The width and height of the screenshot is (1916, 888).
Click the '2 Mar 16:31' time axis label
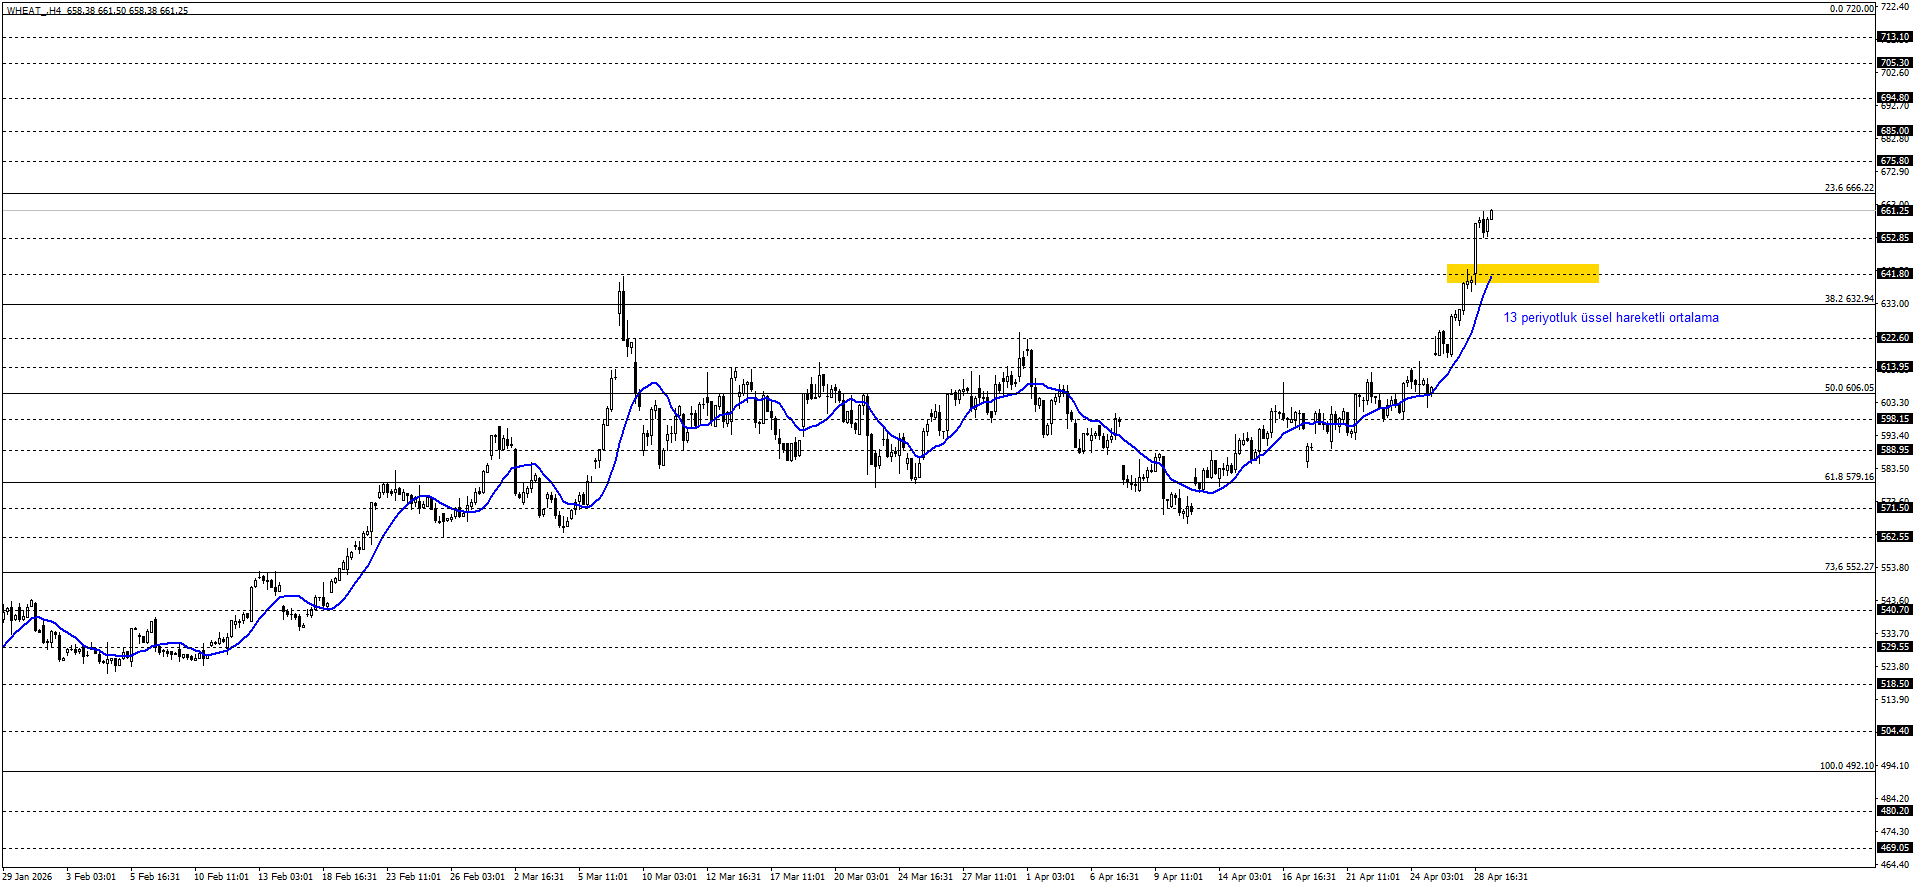coord(539,877)
